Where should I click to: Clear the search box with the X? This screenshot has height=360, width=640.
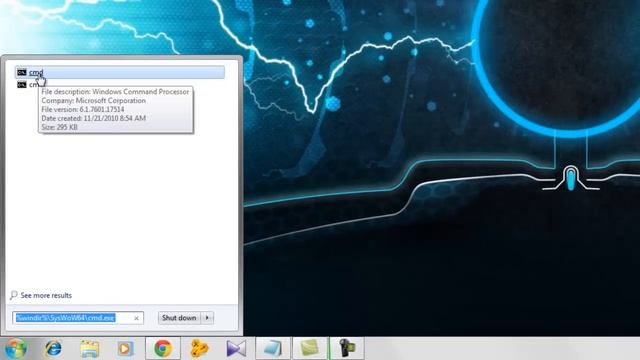(x=136, y=318)
